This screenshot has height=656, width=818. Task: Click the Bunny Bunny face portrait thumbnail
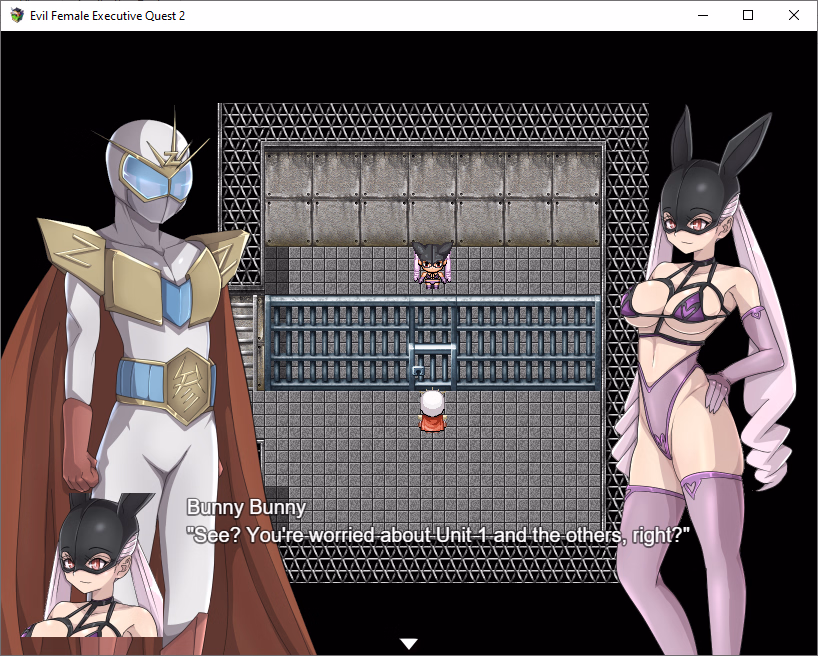[91, 565]
